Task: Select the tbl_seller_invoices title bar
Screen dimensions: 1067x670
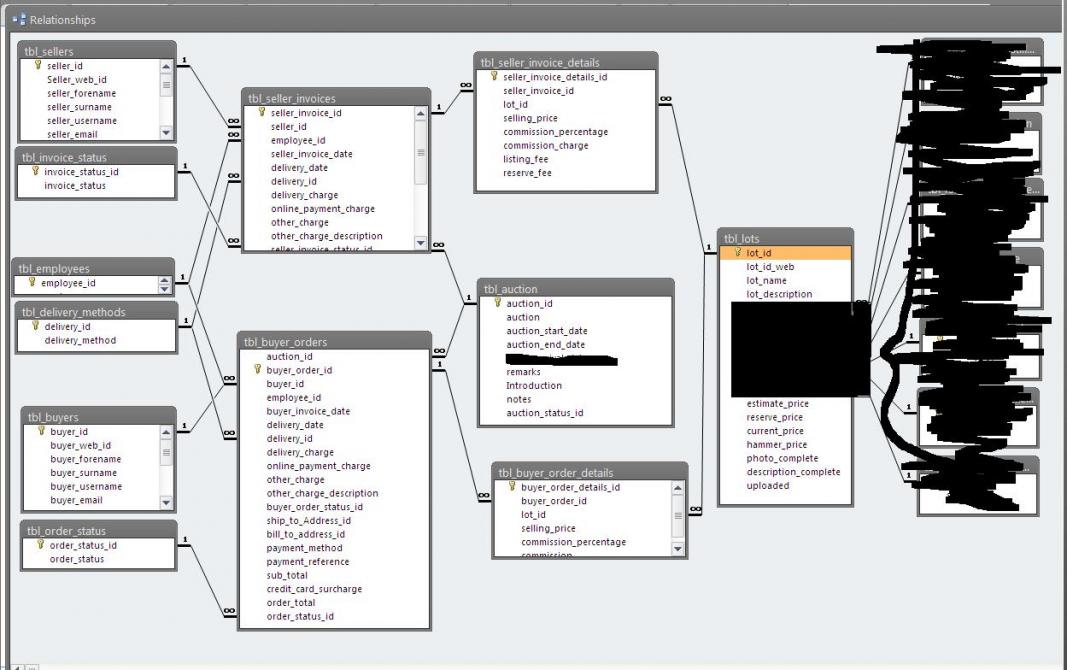Action: [336, 98]
